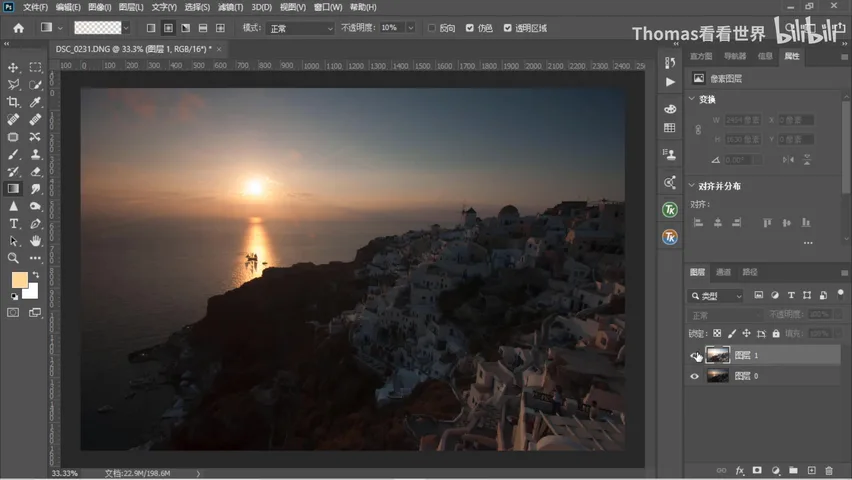Toggle lock all
This screenshot has height=480, width=852.
click(x=776, y=333)
